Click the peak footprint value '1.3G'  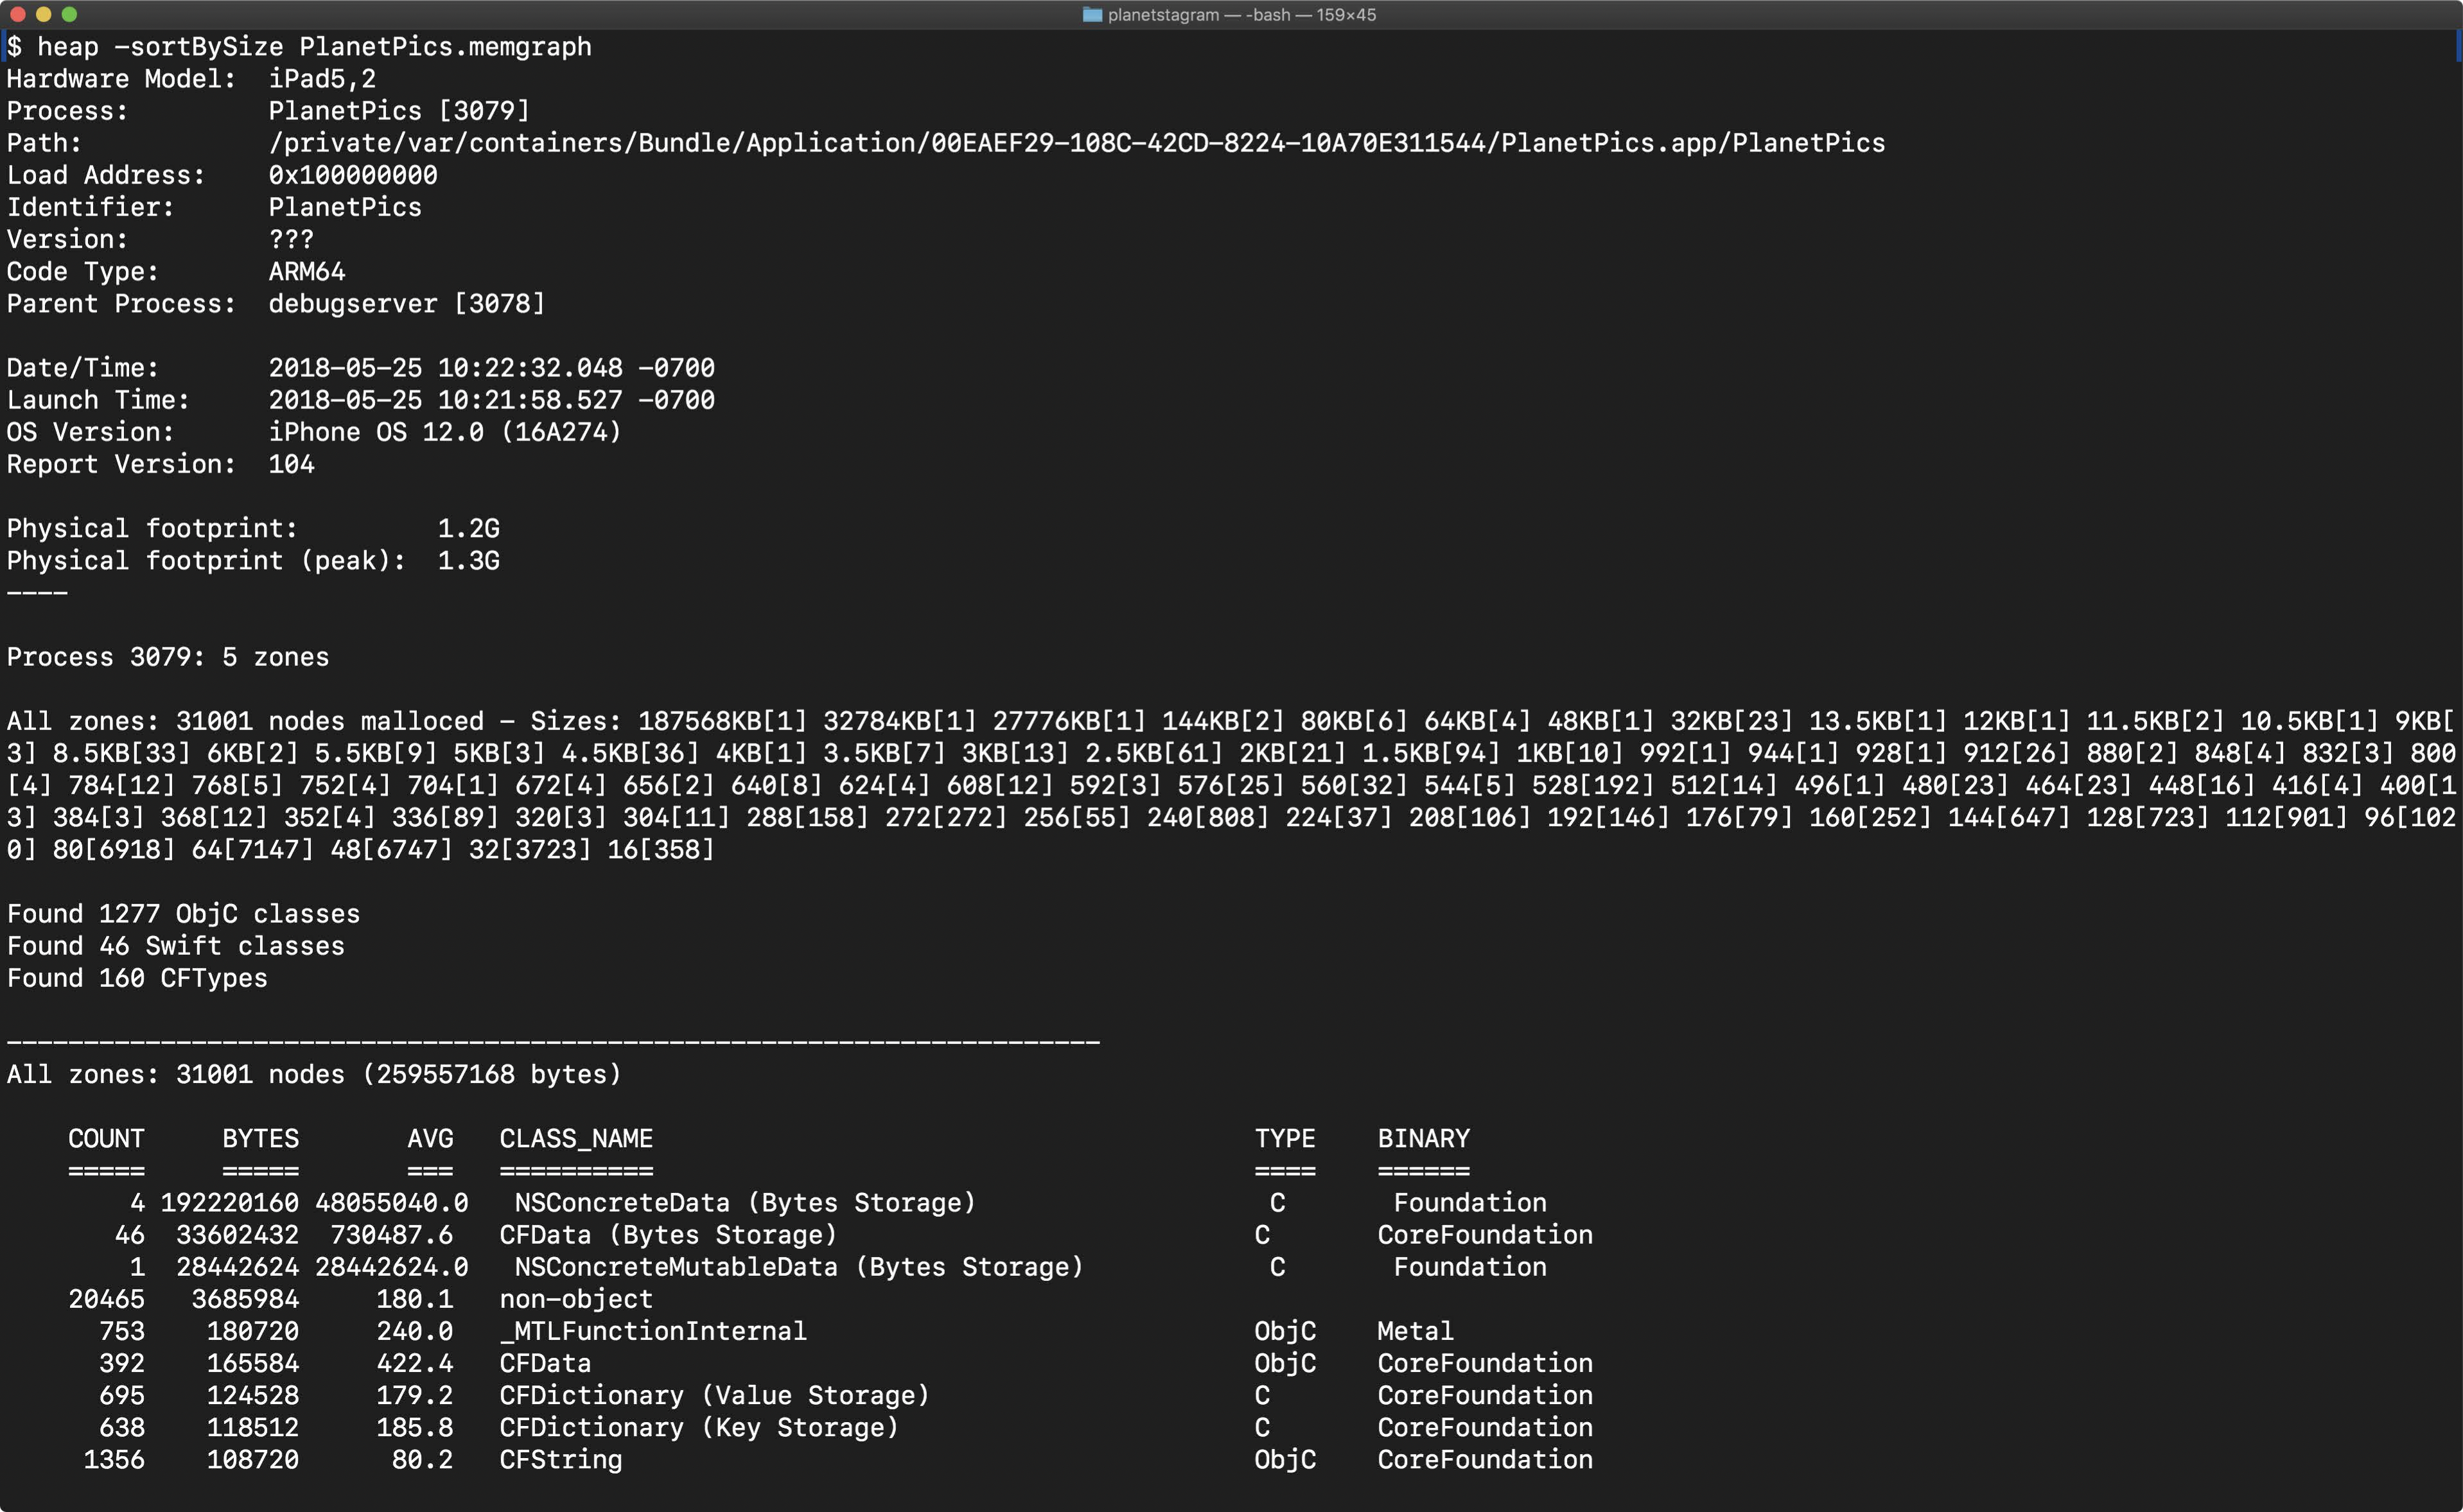coord(469,560)
